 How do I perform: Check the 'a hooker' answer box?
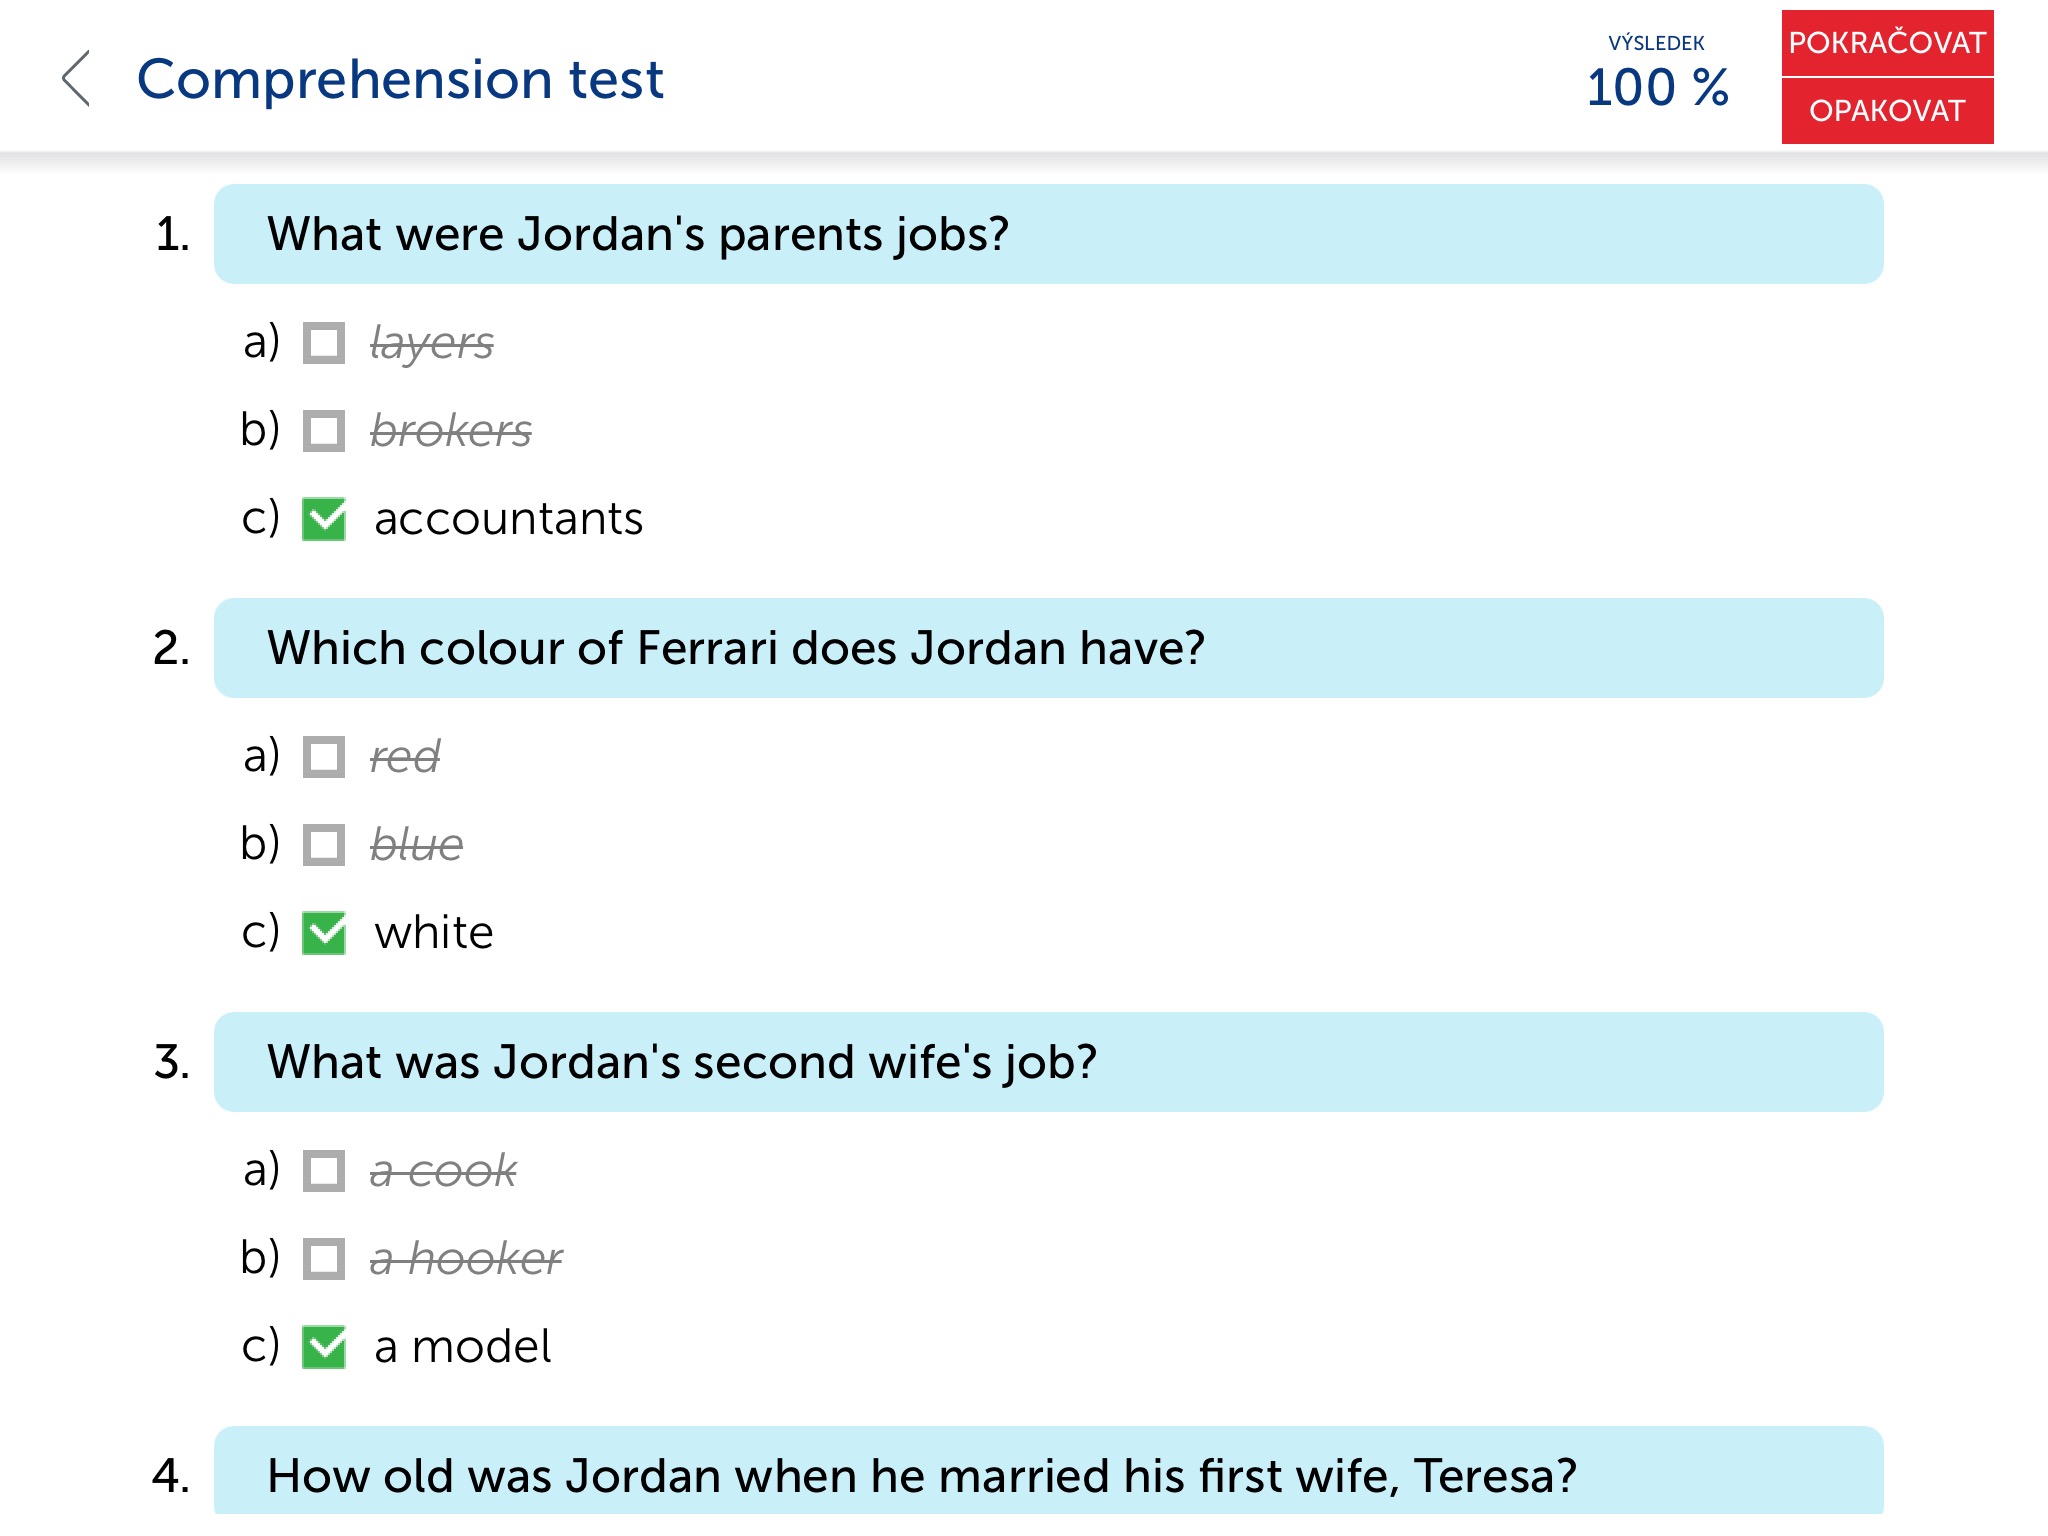coord(324,1259)
